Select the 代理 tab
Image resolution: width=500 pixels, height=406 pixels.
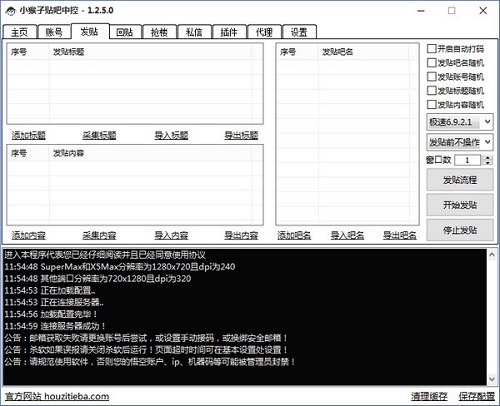pos(264,32)
